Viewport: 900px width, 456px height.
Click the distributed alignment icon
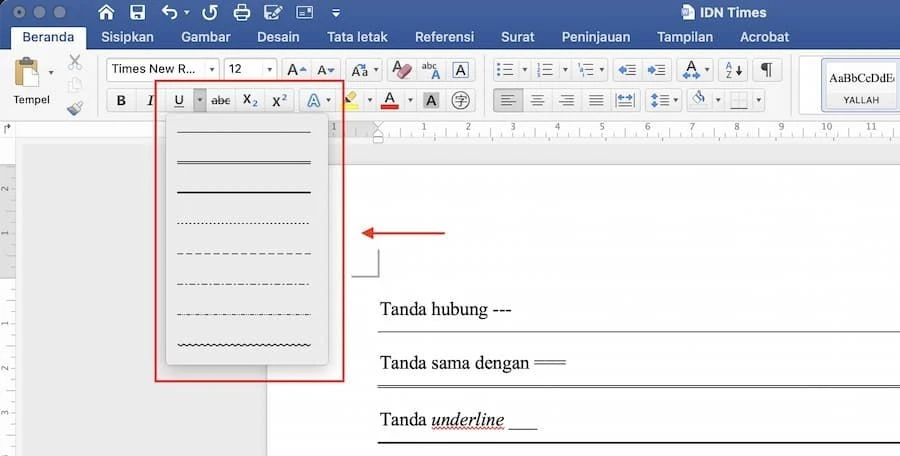click(x=624, y=101)
